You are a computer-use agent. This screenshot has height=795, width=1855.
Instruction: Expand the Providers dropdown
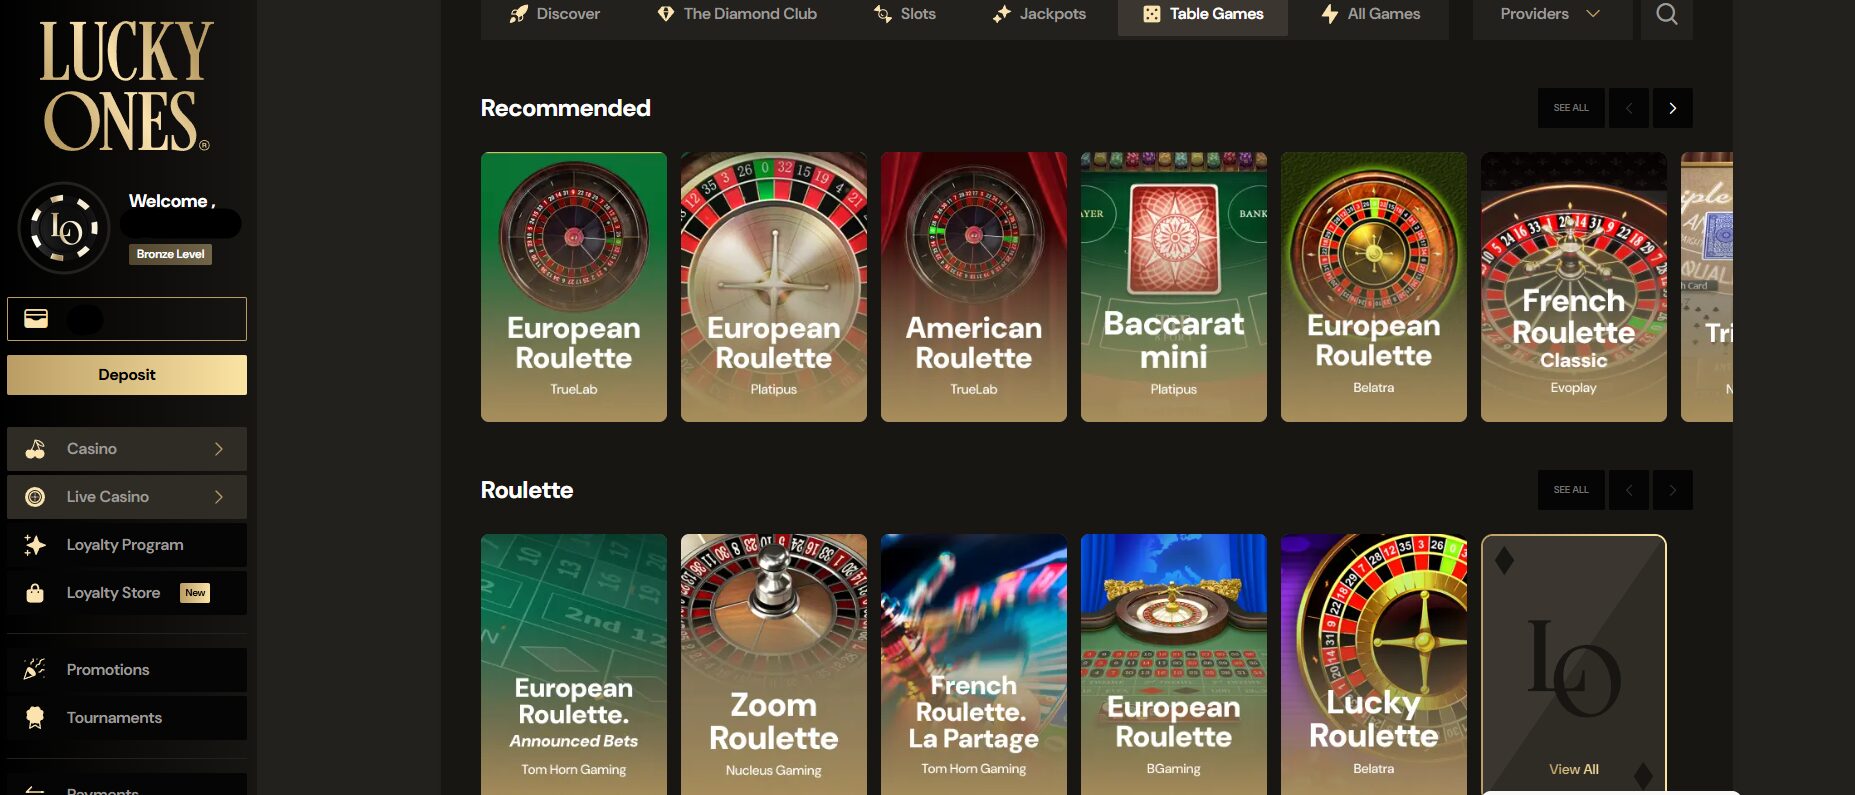click(x=1550, y=14)
